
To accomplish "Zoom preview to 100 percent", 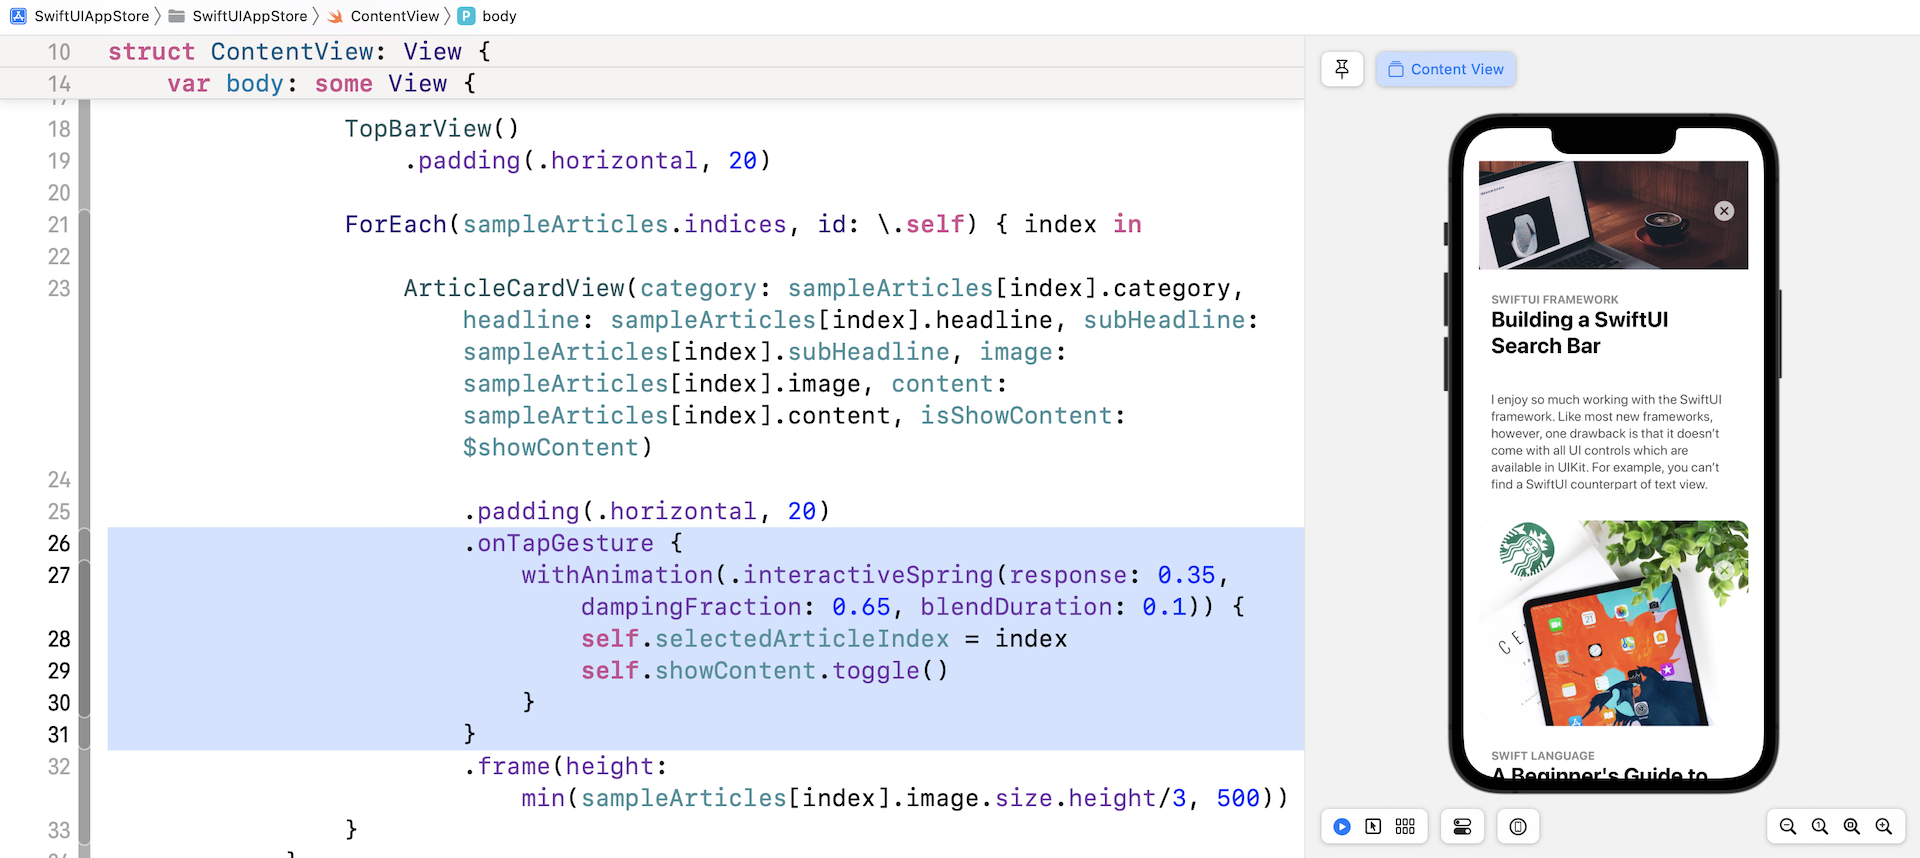I will click(1820, 826).
